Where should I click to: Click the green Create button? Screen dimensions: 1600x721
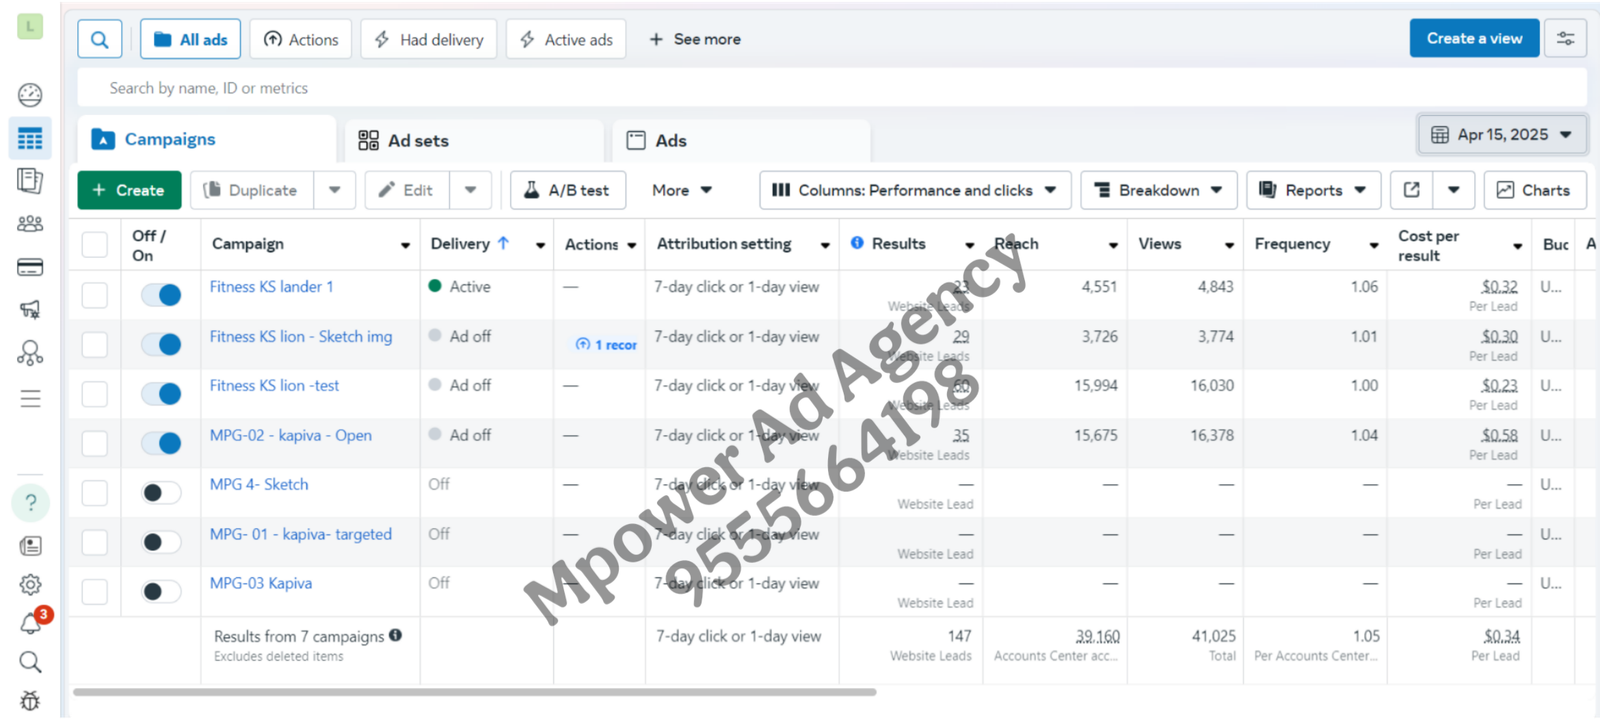129,190
